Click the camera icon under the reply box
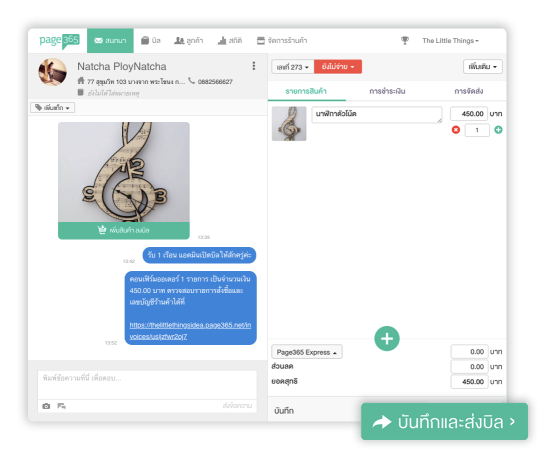 (x=46, y=406)
